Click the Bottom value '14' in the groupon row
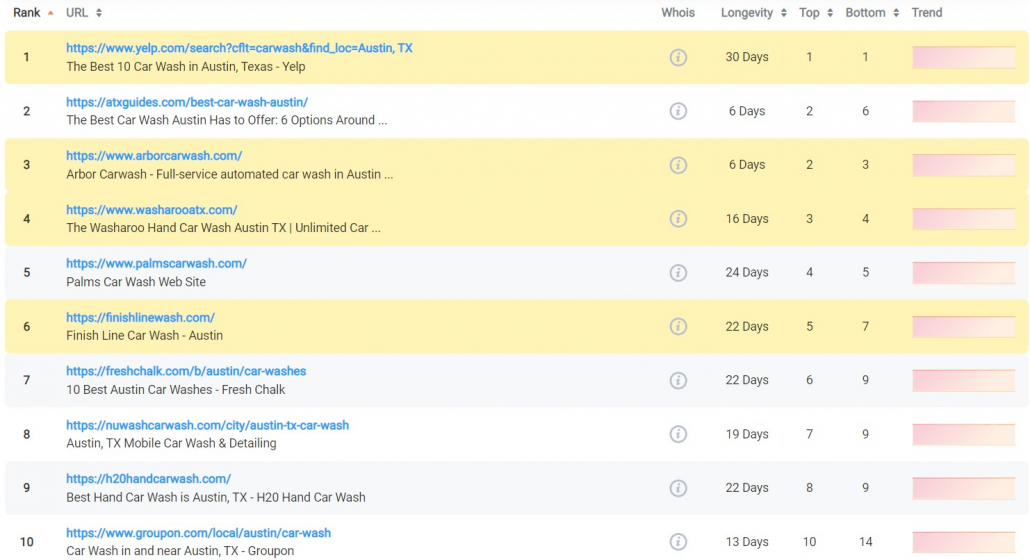The image size is (1030, 560). pos(866,542)
